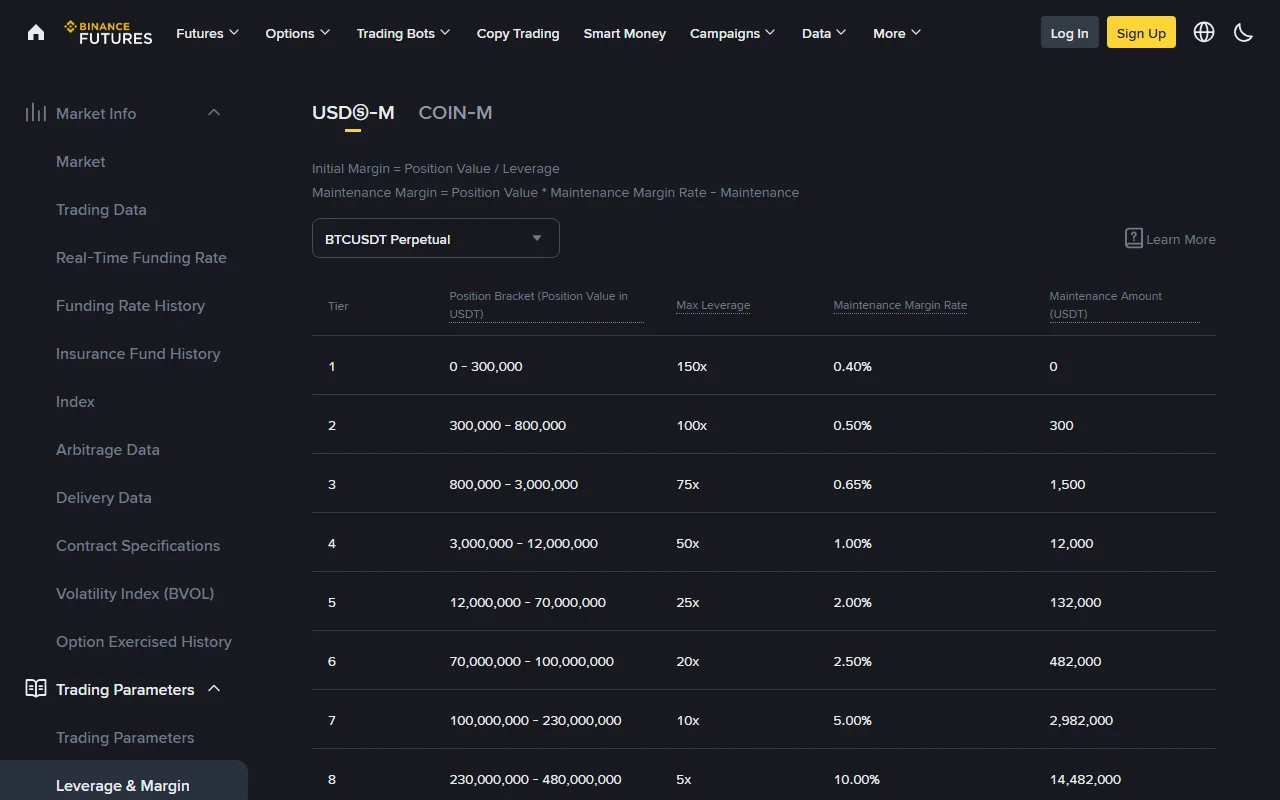
Task: Open Delivery Data in sidebar
Action: click(x=104, y=497)
